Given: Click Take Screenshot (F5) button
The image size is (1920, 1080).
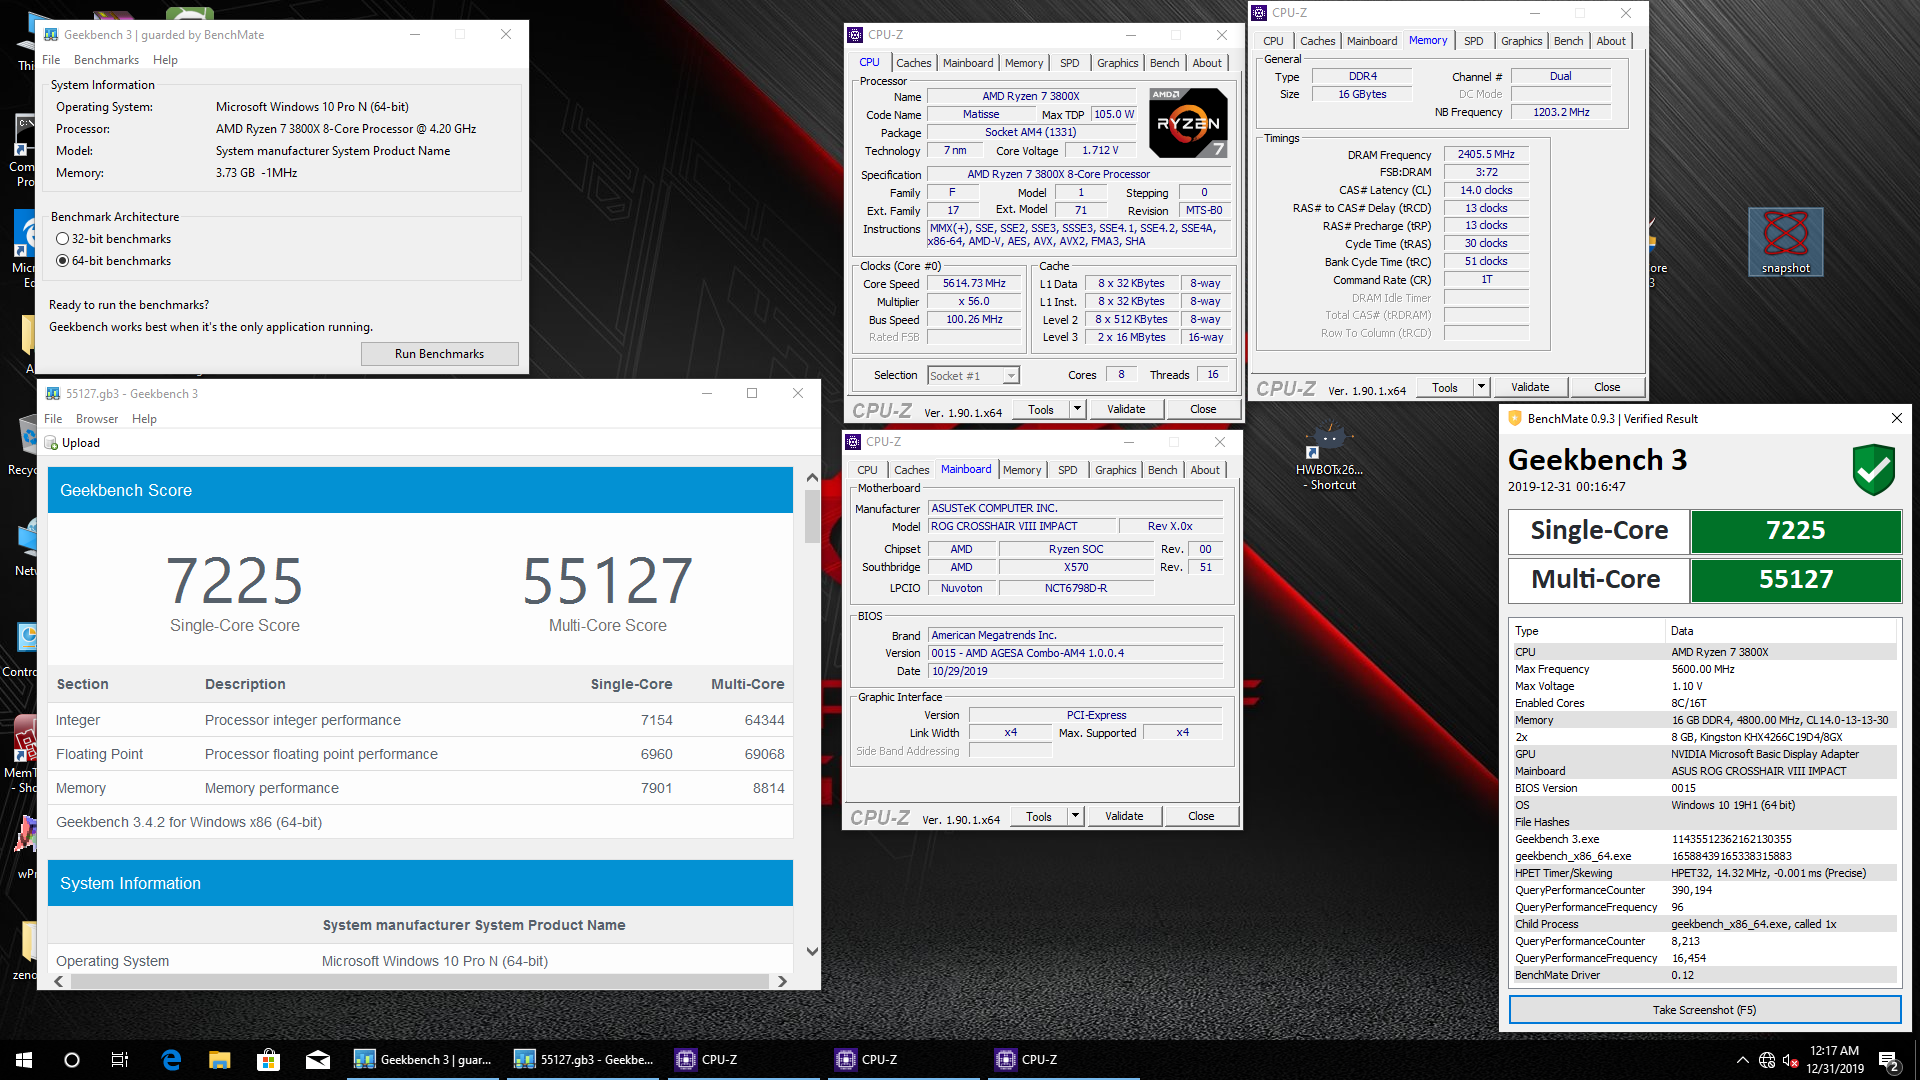Looking at the screenshot, I should pyautogui.click(x=1704, y=1010).
